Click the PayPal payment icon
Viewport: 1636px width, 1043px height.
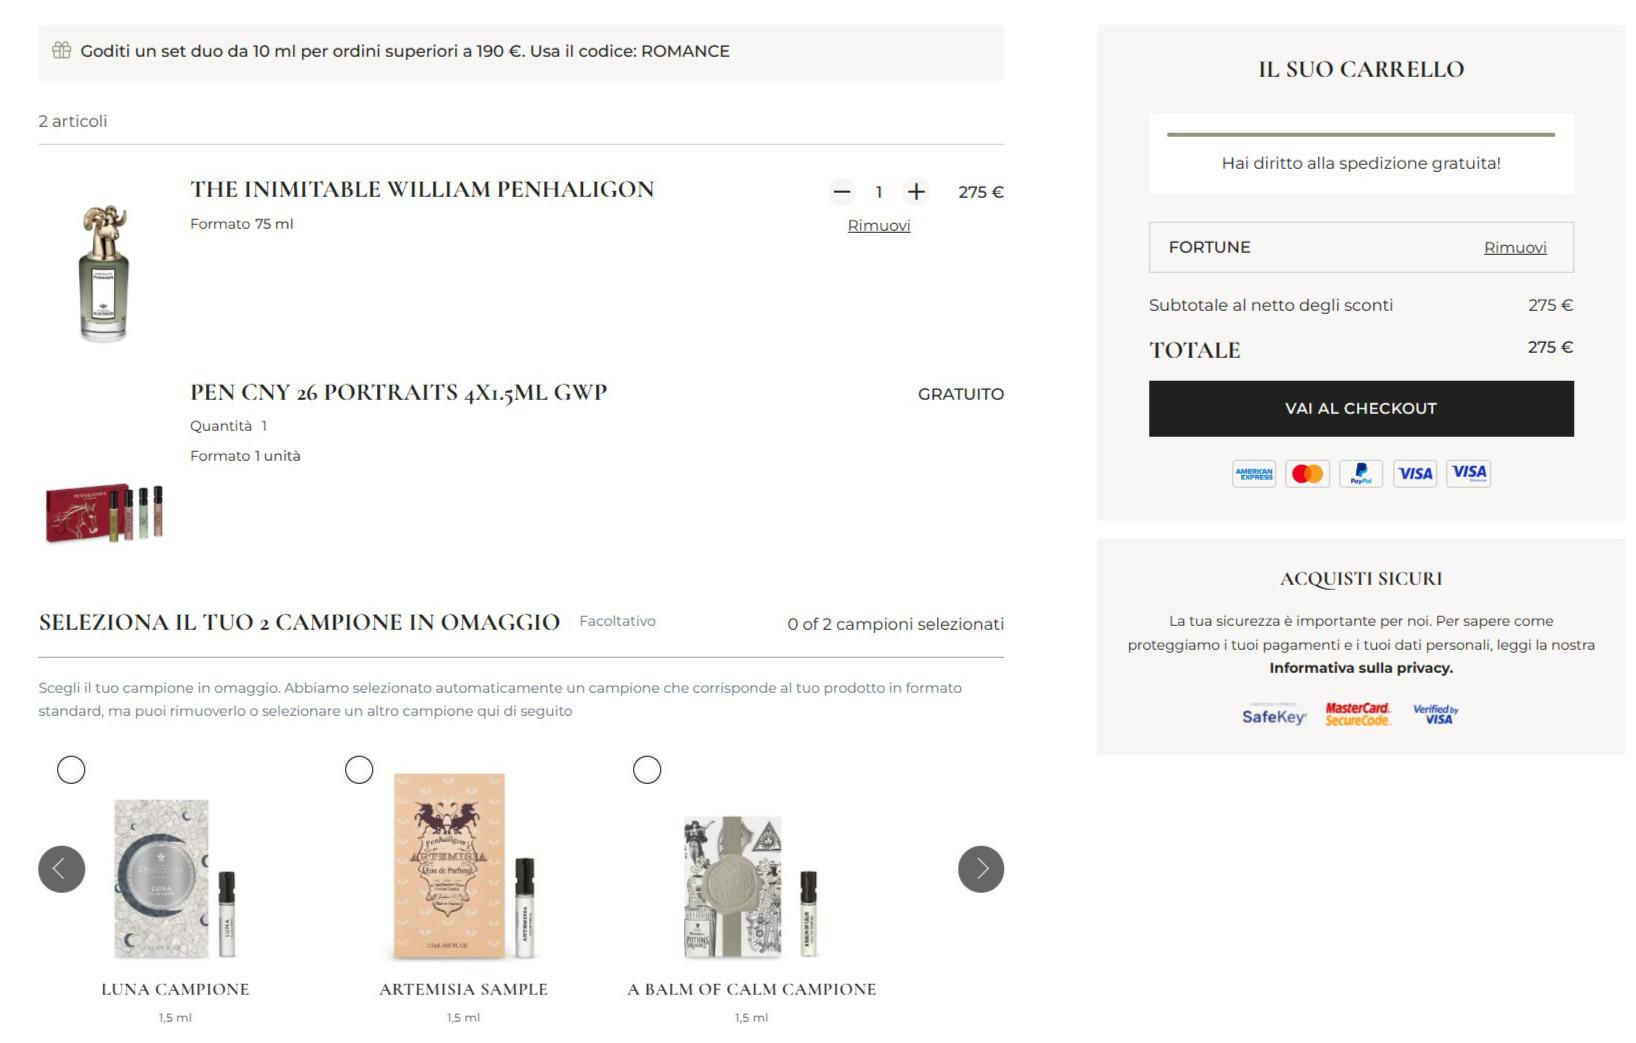(x=1361, y=474)
